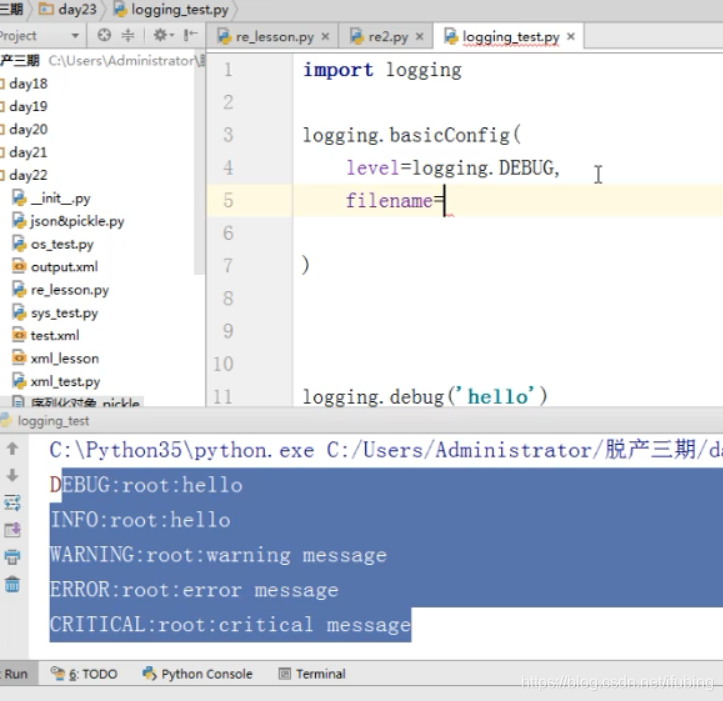Click the 'WARNING:root:warning message' output line
The image size is (723, 701).
coord(218,555)
